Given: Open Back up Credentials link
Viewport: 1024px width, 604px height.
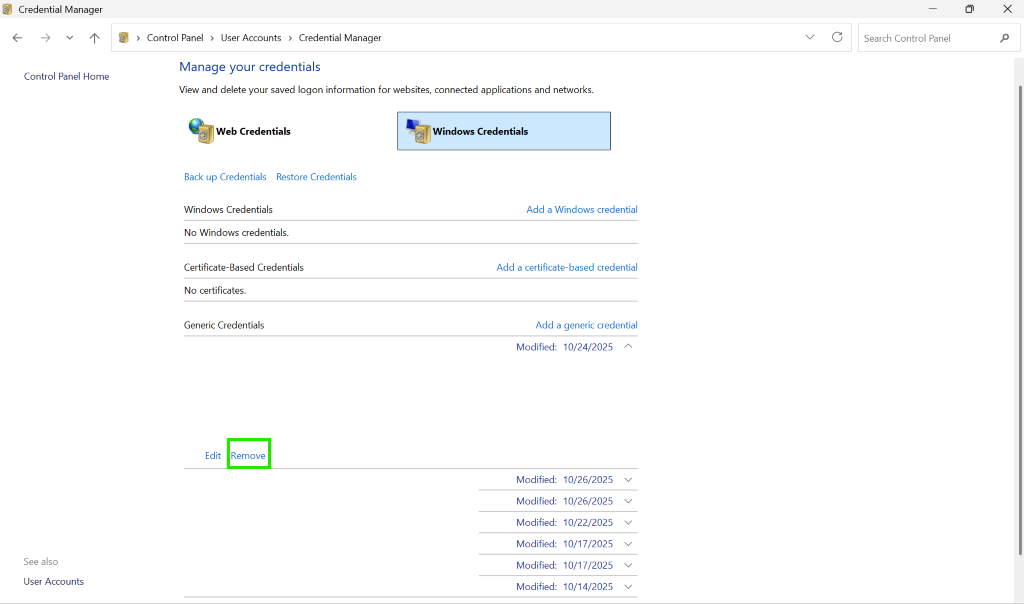Looking at the screenshot, I should click(x=225, y=177).
